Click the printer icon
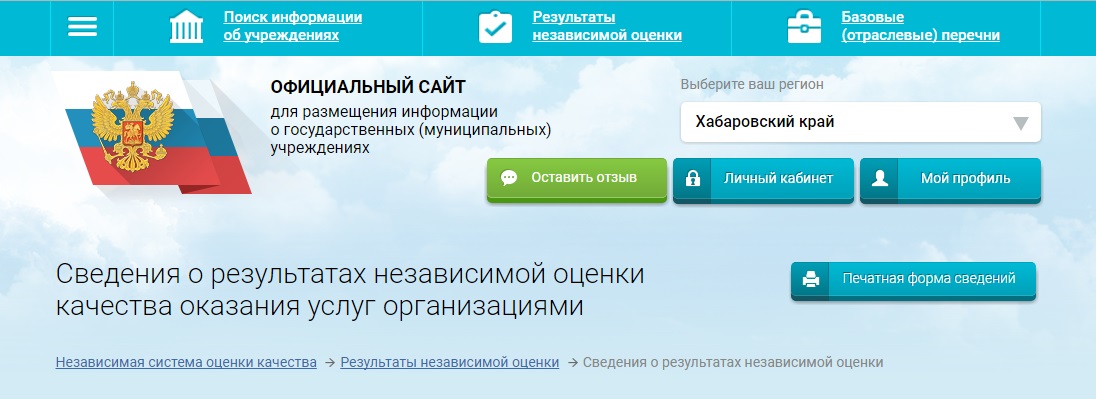 (811, 280)
